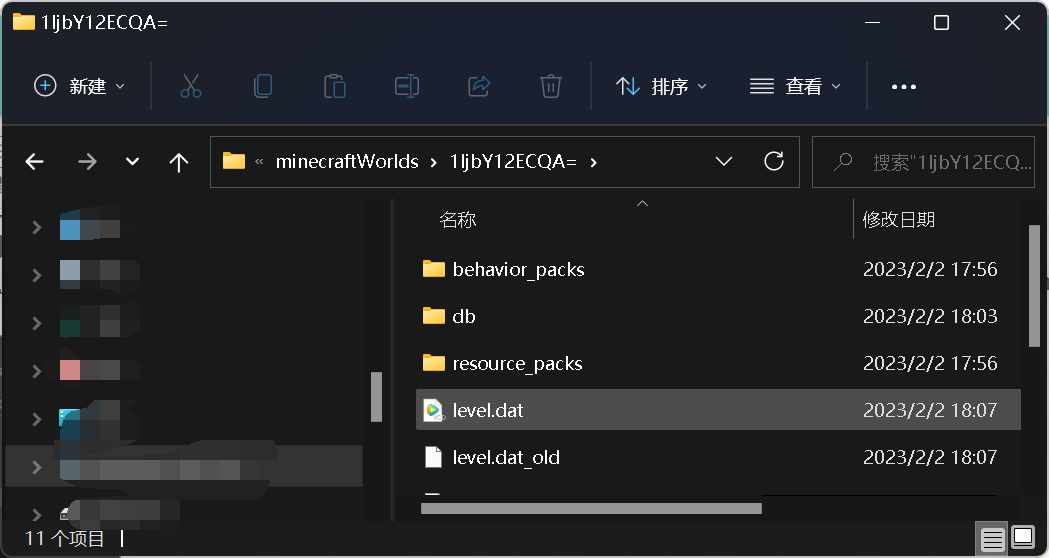Go up one folder level arrow
This screenshot has width=1049, height=558.
click(179, 162)
